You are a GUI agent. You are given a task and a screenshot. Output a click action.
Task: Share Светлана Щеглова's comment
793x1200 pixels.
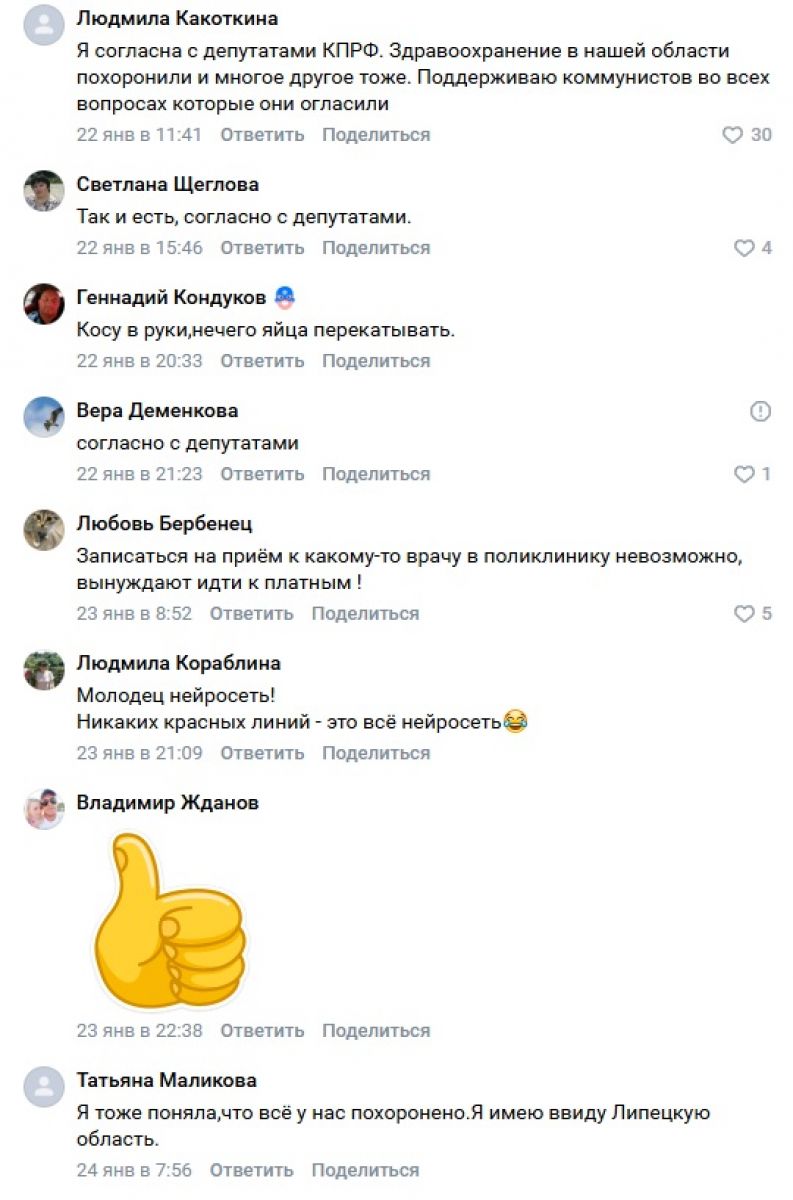pyautogui.click(x=376, y=248)
